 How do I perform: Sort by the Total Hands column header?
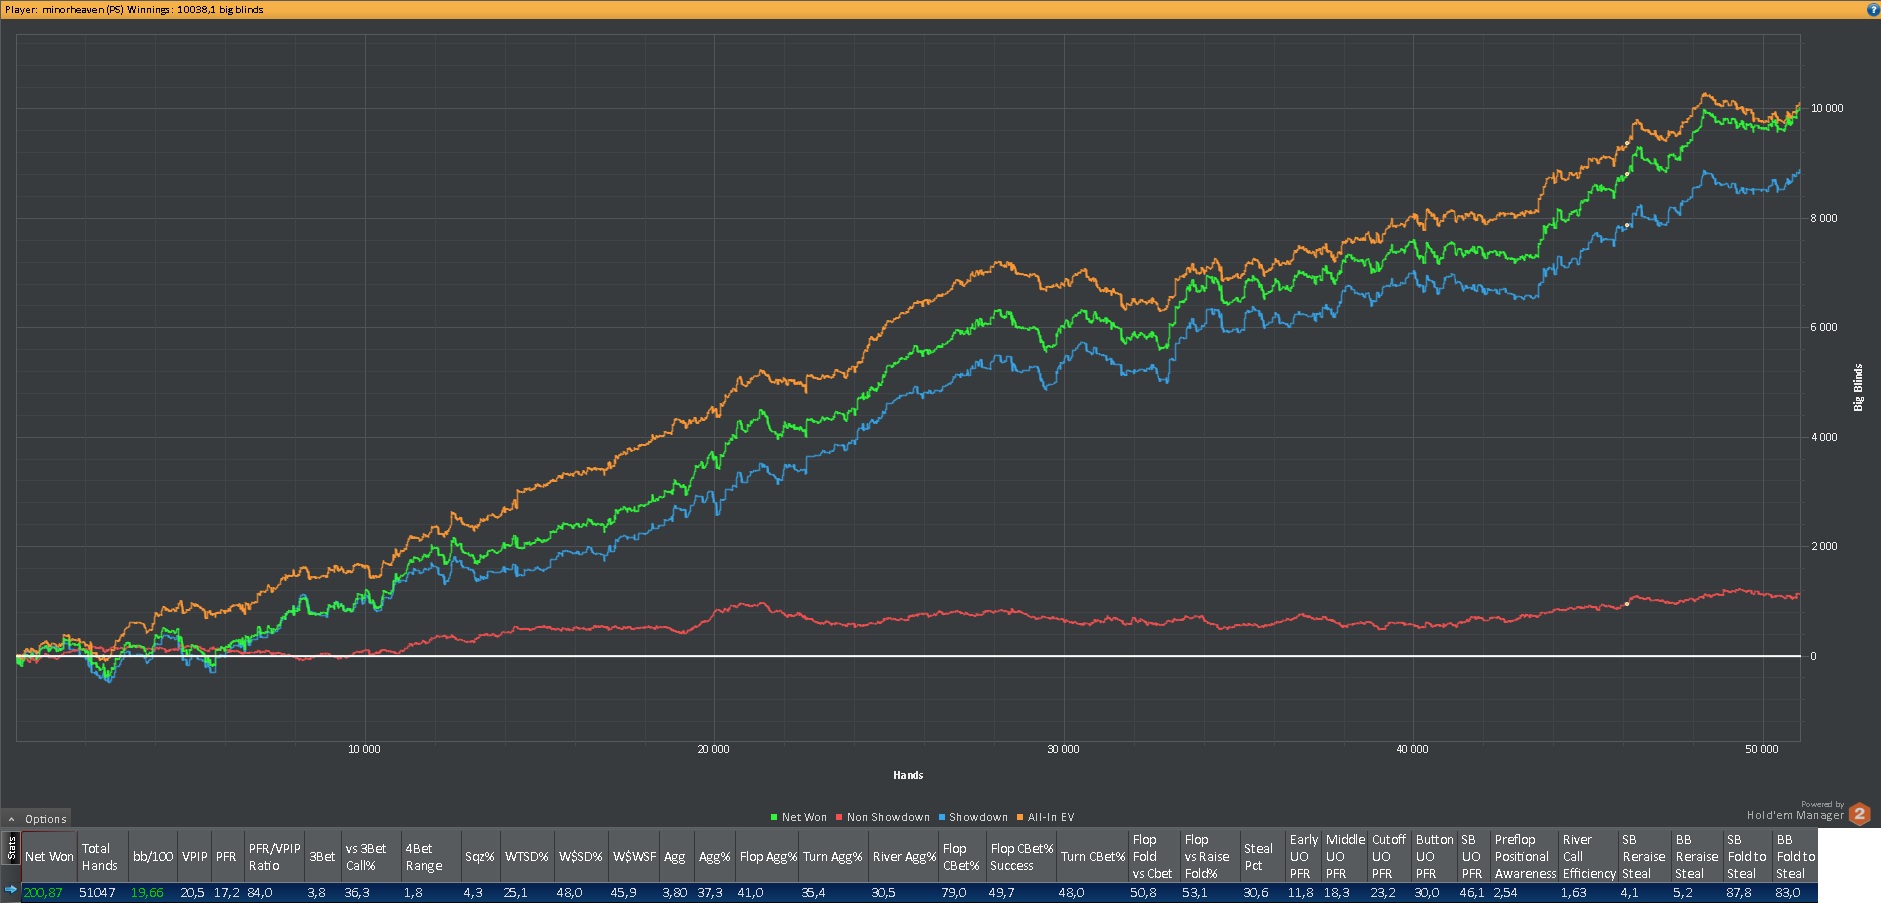coord(102,856)
